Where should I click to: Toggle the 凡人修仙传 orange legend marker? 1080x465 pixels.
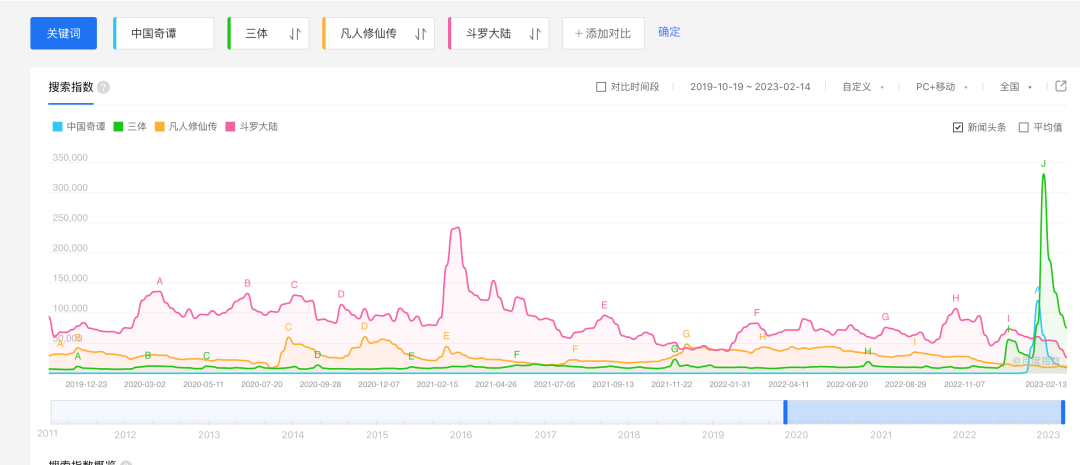click(x=160, y=127)
